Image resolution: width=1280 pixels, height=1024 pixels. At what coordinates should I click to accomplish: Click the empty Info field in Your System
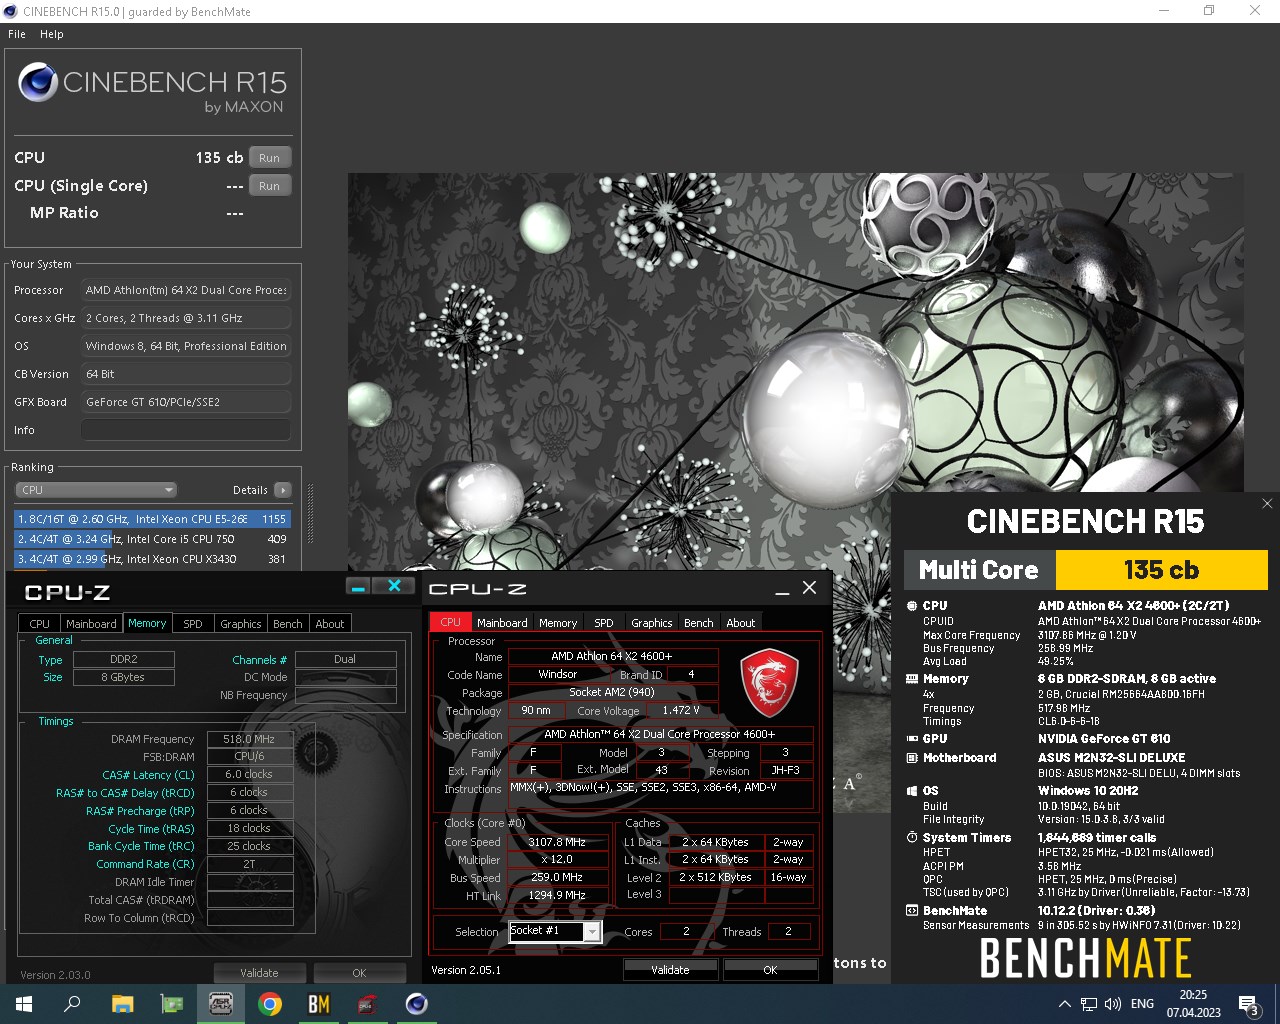186,430
